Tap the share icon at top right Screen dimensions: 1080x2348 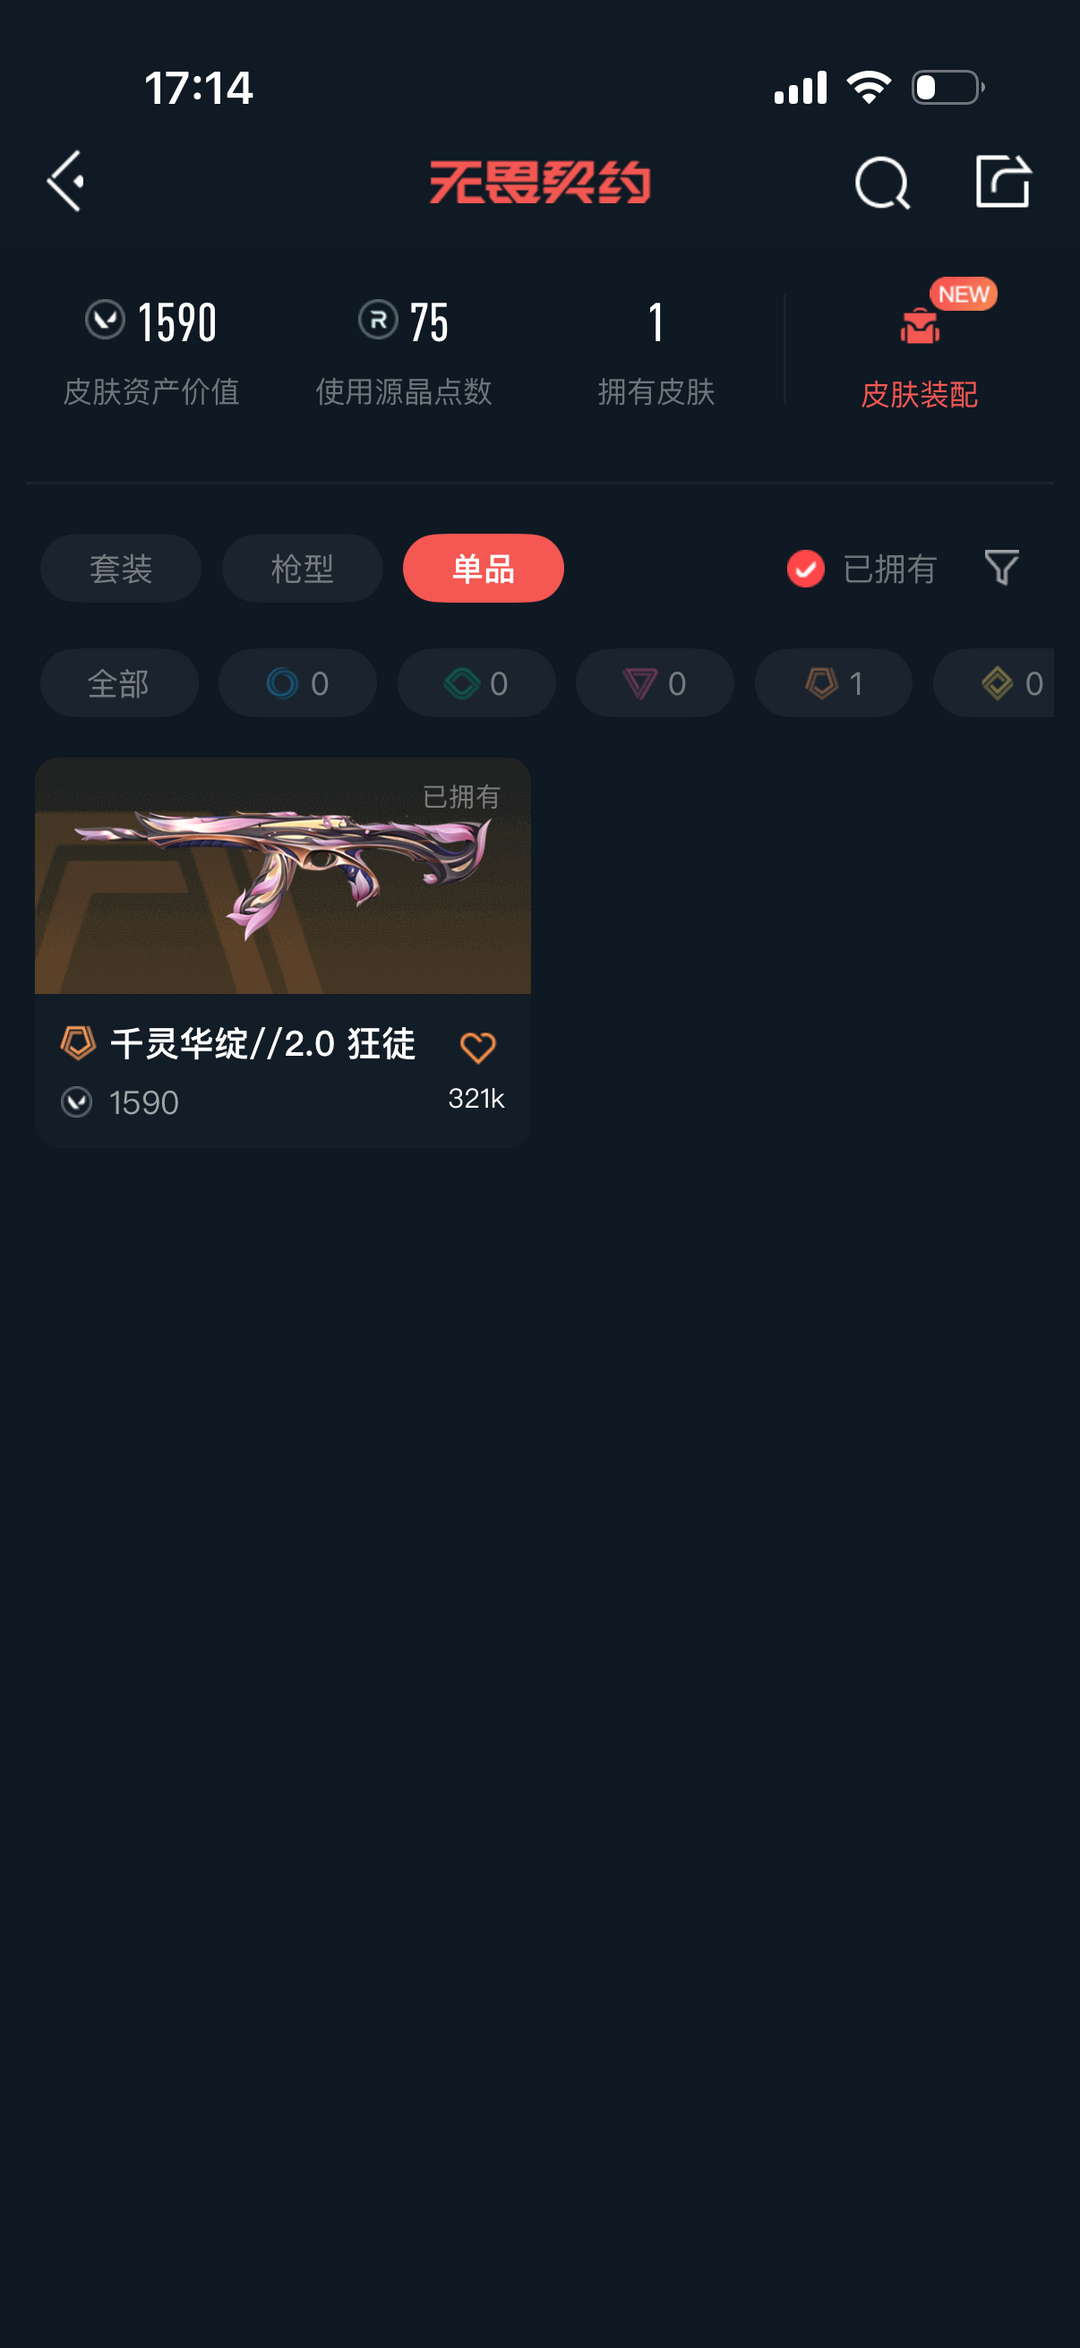coord(1003,181)
